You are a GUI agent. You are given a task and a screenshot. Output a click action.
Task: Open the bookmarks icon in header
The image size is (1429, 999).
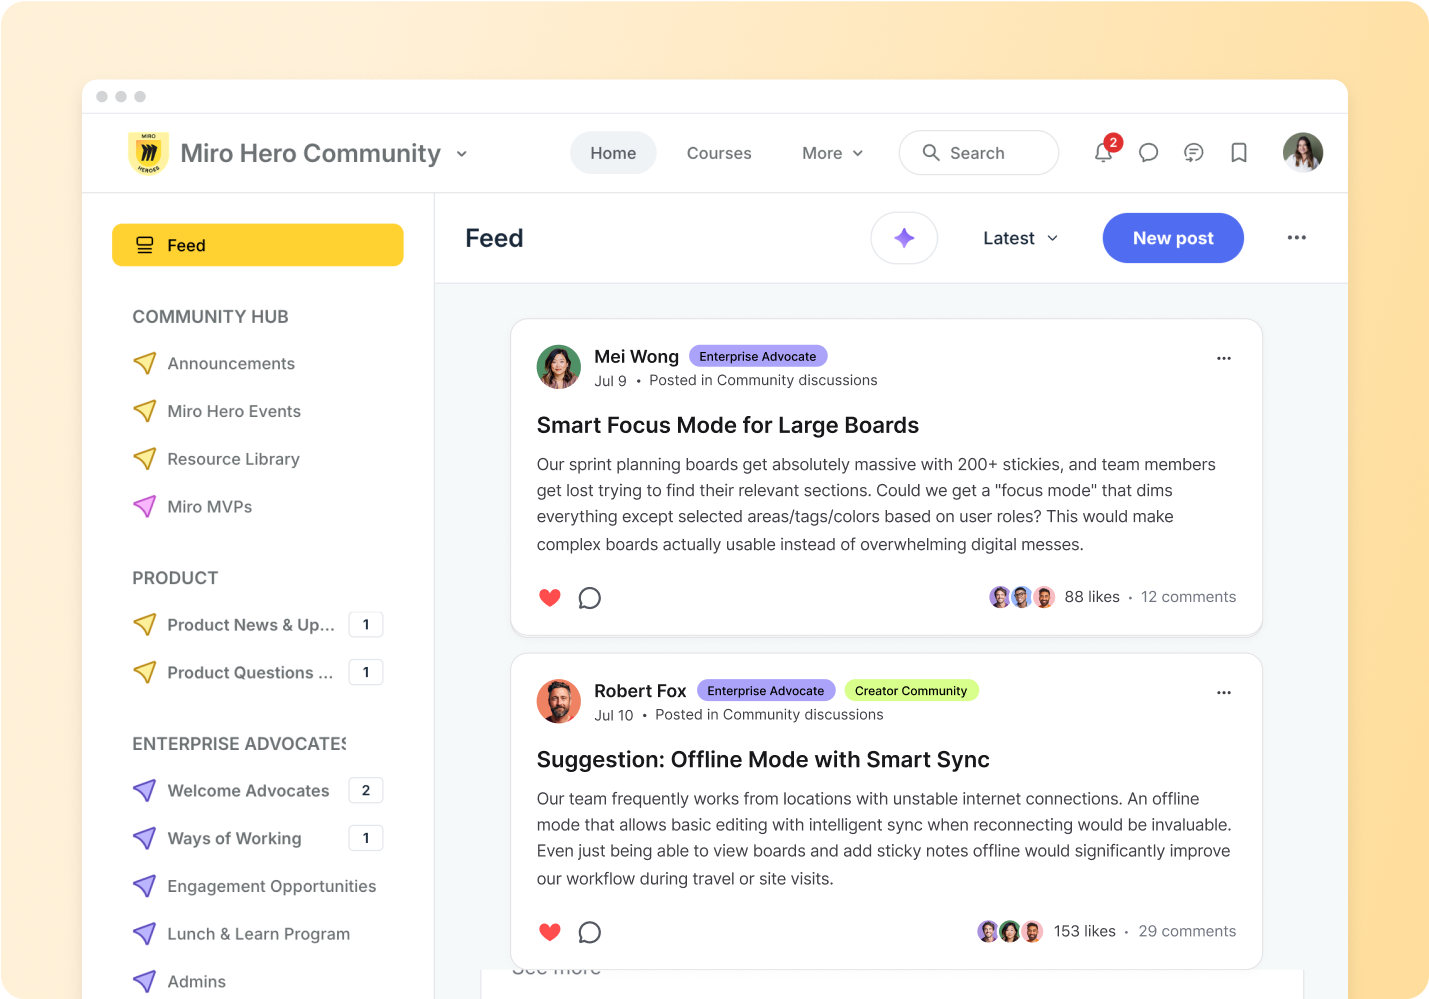tap(1238, 153)
